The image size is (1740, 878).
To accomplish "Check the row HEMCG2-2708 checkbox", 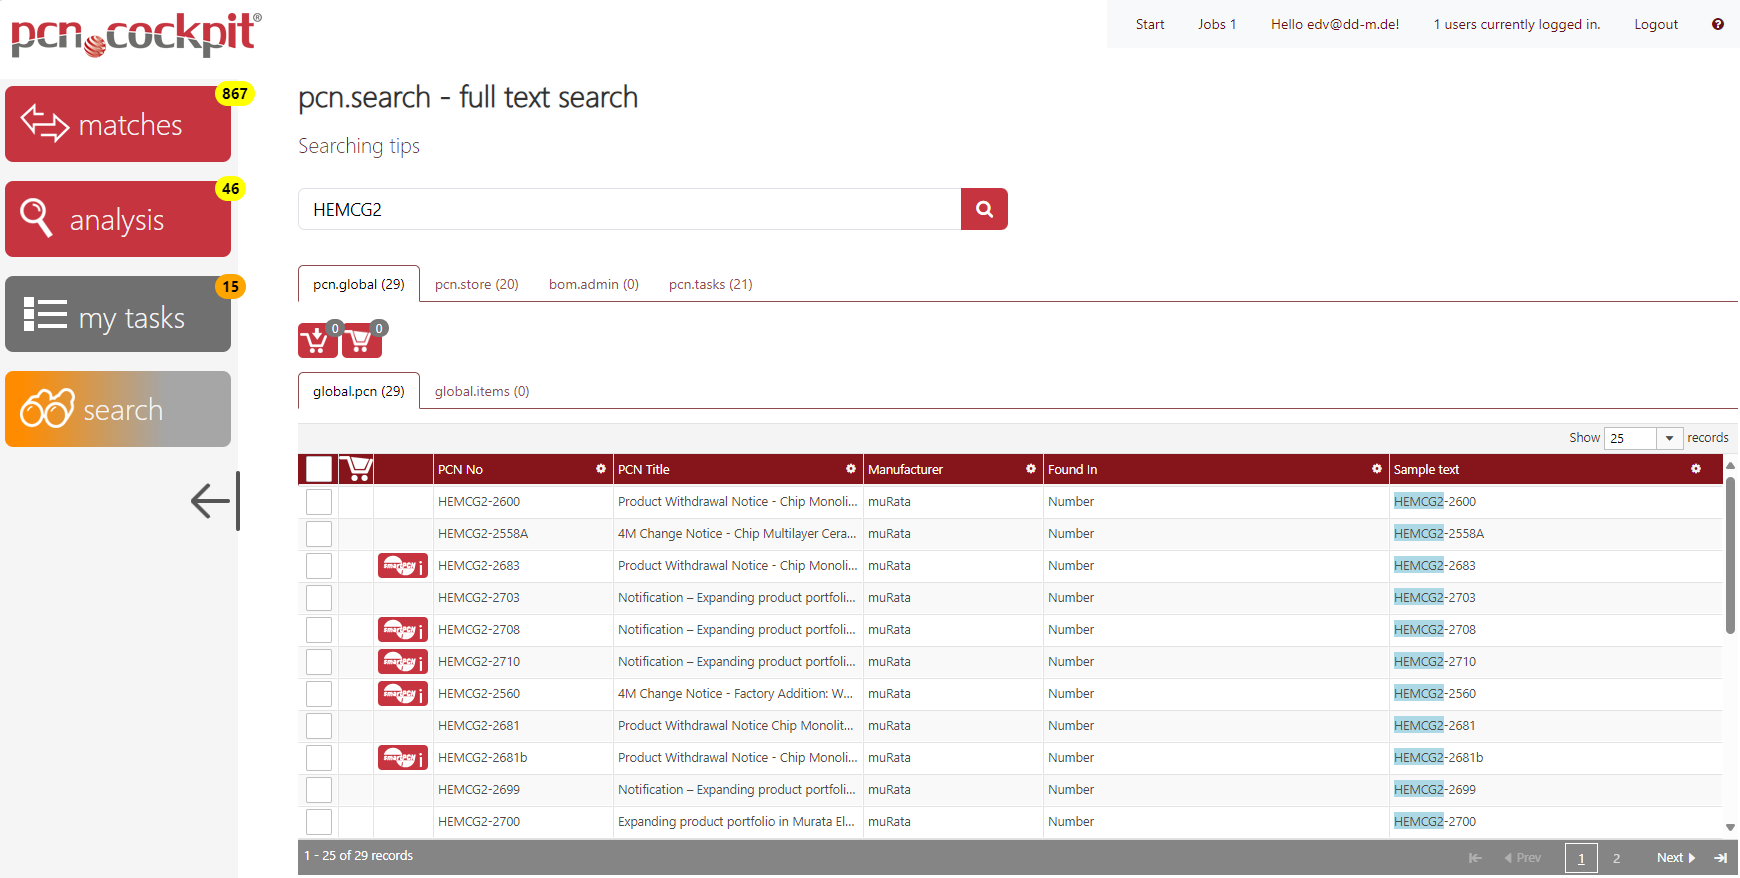I will (x=319, y=630).
